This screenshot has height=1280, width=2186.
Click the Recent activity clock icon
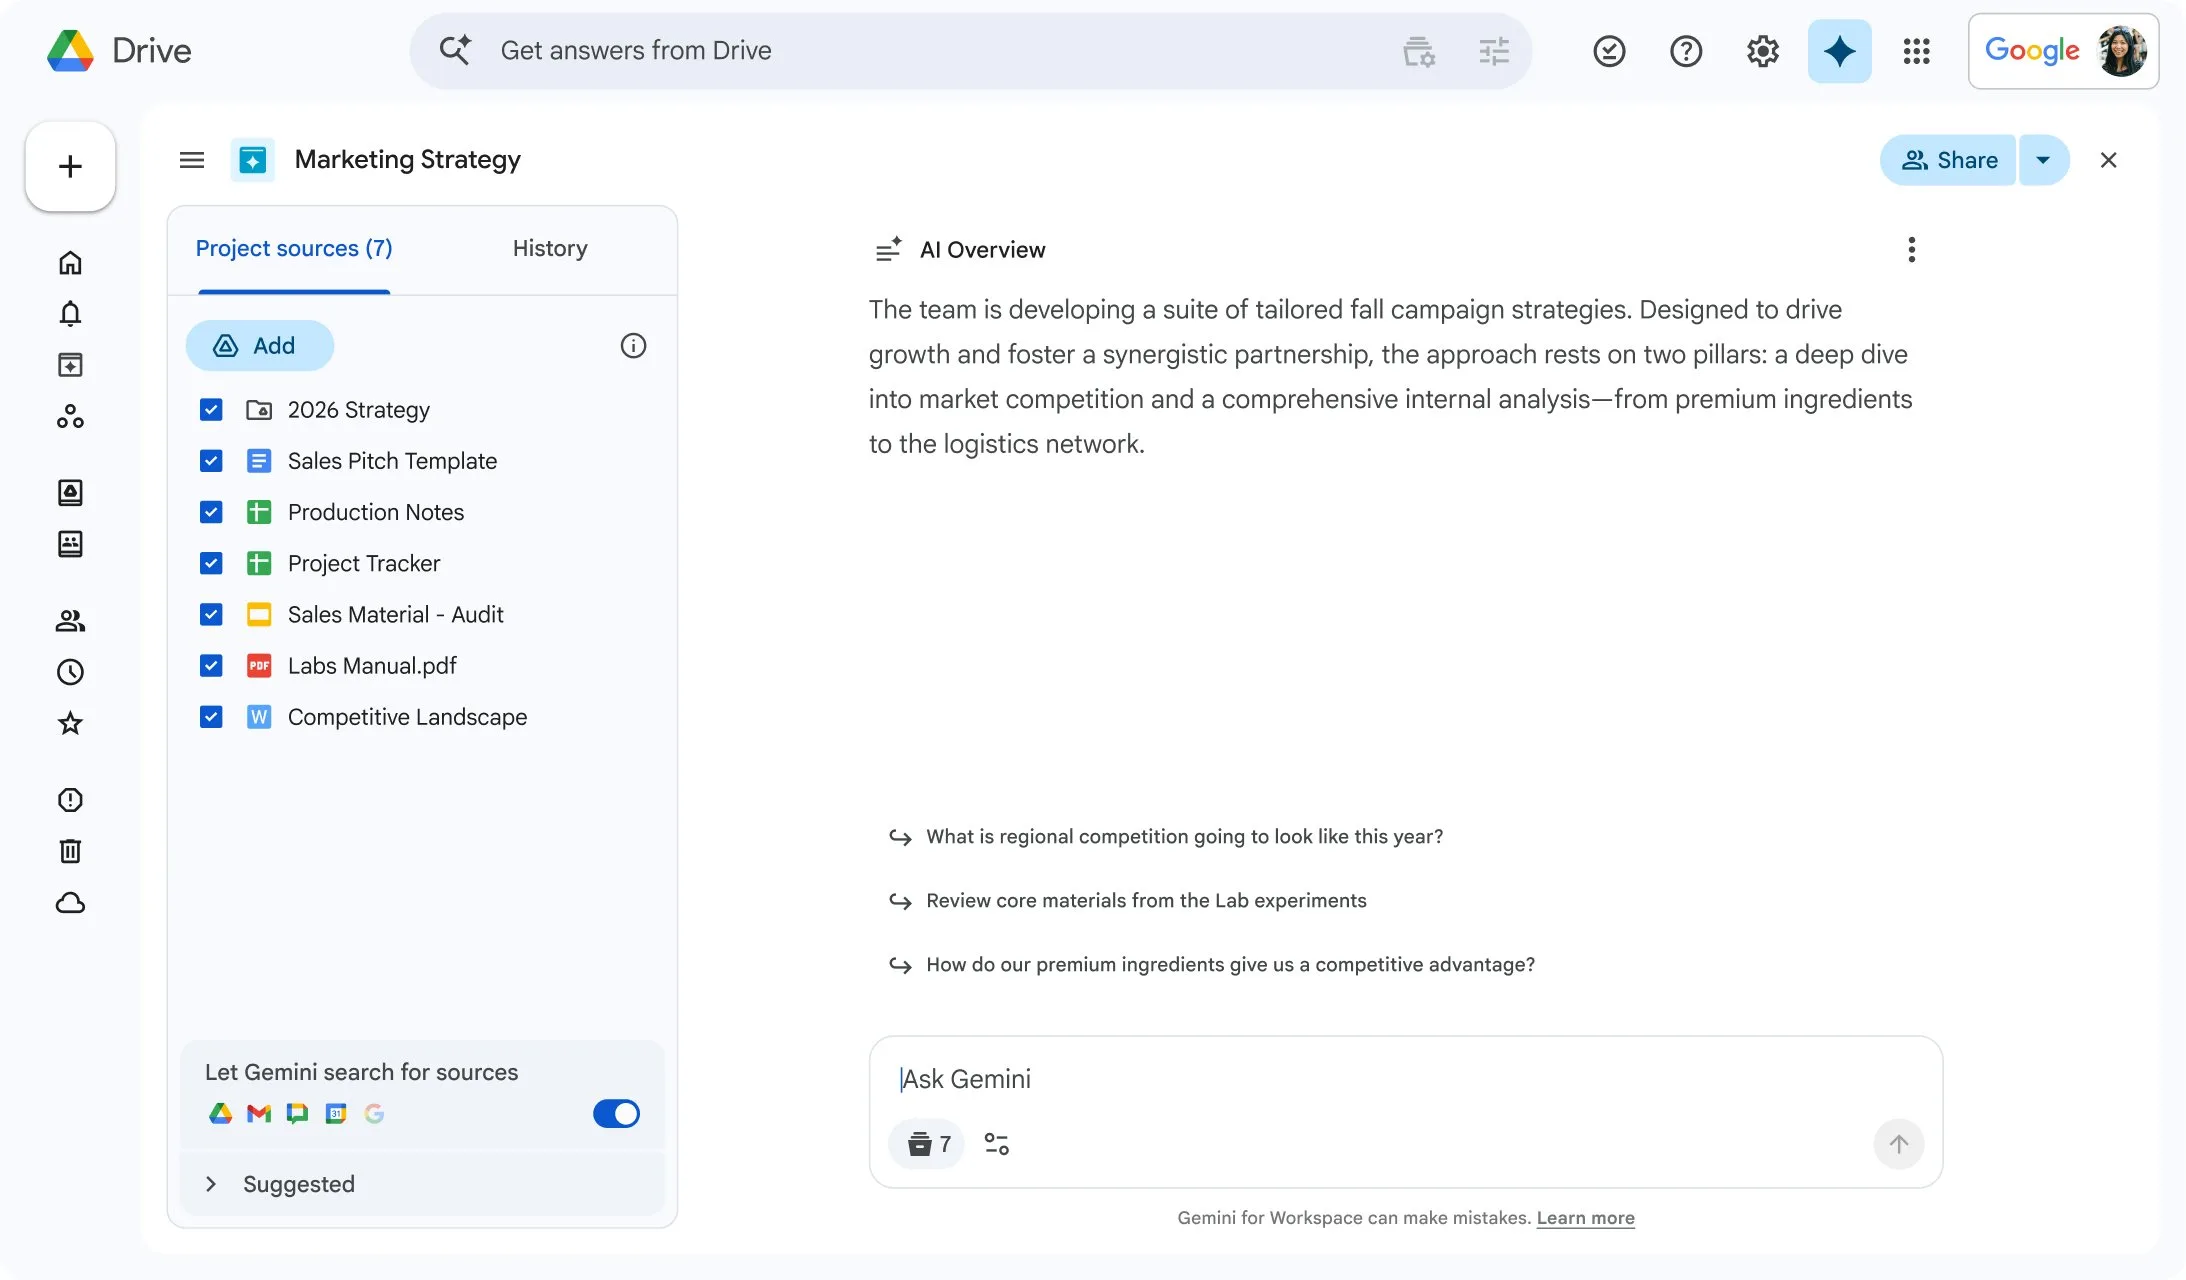(x=70, y=672)
